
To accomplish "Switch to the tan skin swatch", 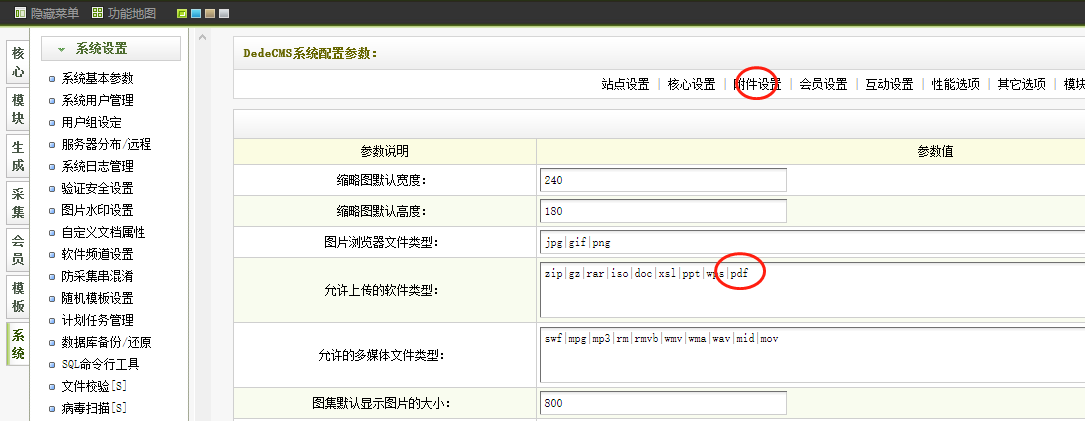I will [210, 14].
